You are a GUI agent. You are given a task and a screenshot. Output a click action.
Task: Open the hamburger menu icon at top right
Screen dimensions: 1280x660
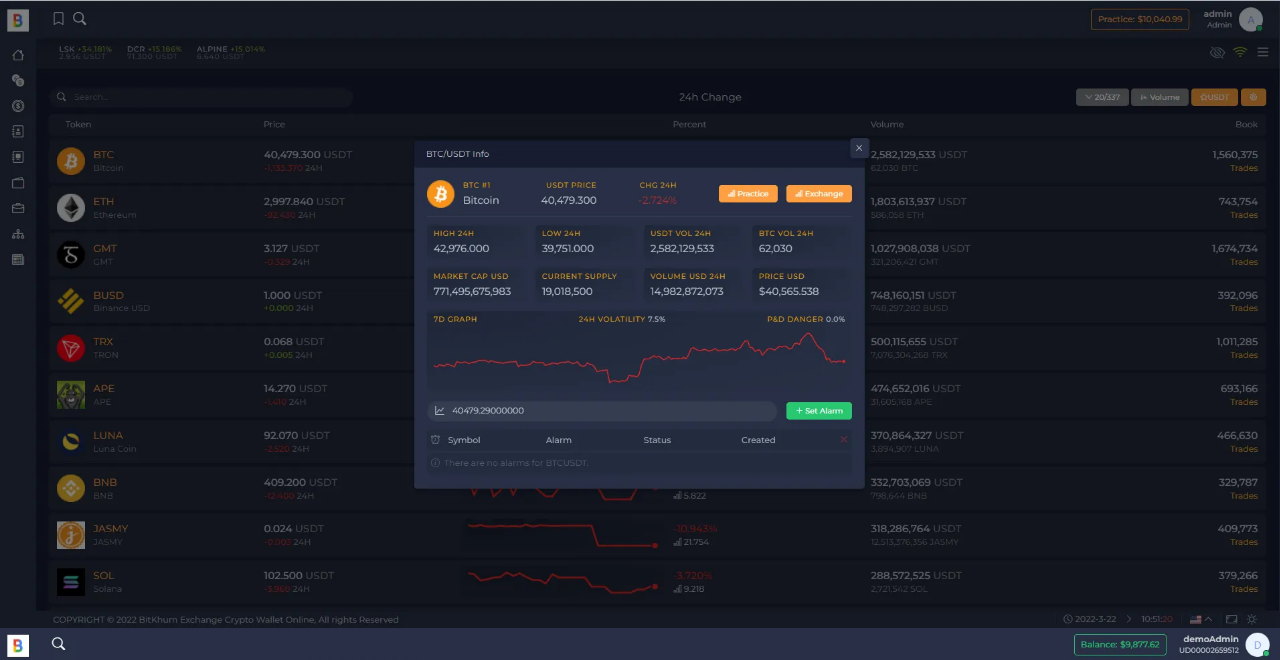(1263, 52)
